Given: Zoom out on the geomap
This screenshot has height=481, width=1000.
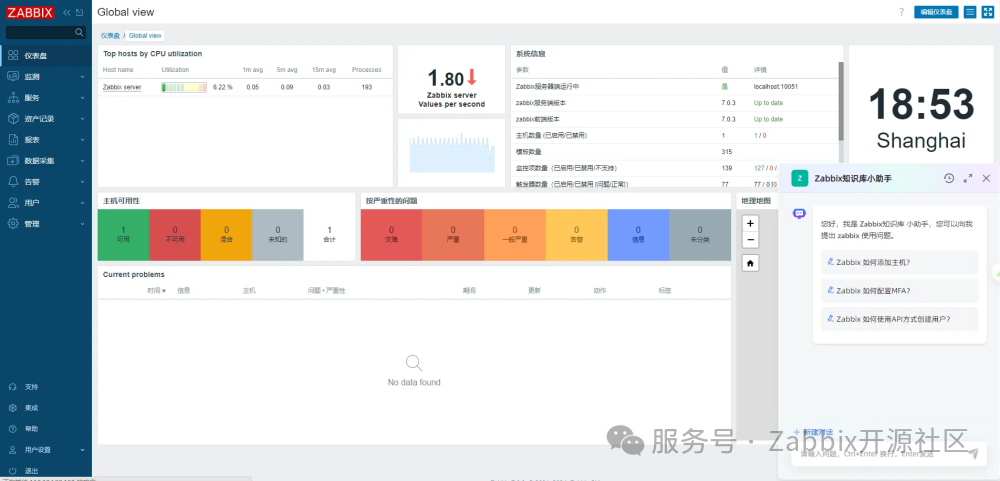Looking at the screenshot, I should [751, 240].
